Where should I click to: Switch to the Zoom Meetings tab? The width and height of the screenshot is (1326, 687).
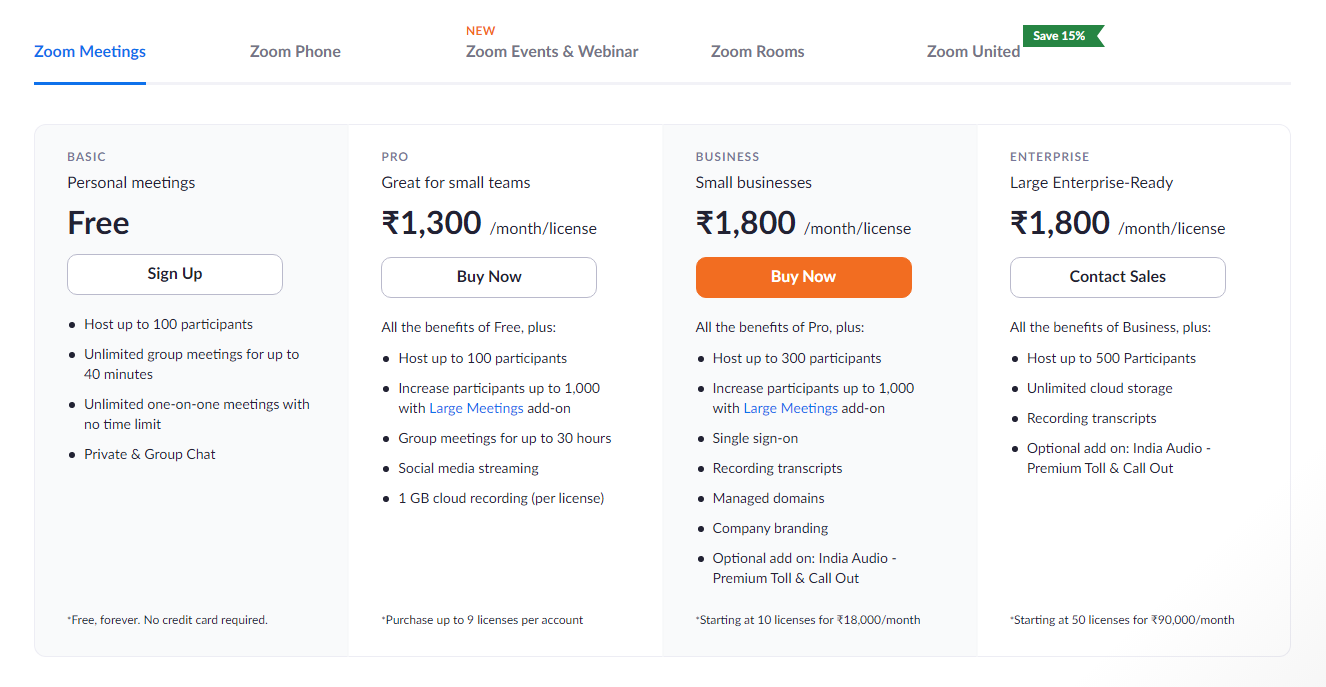90,51
